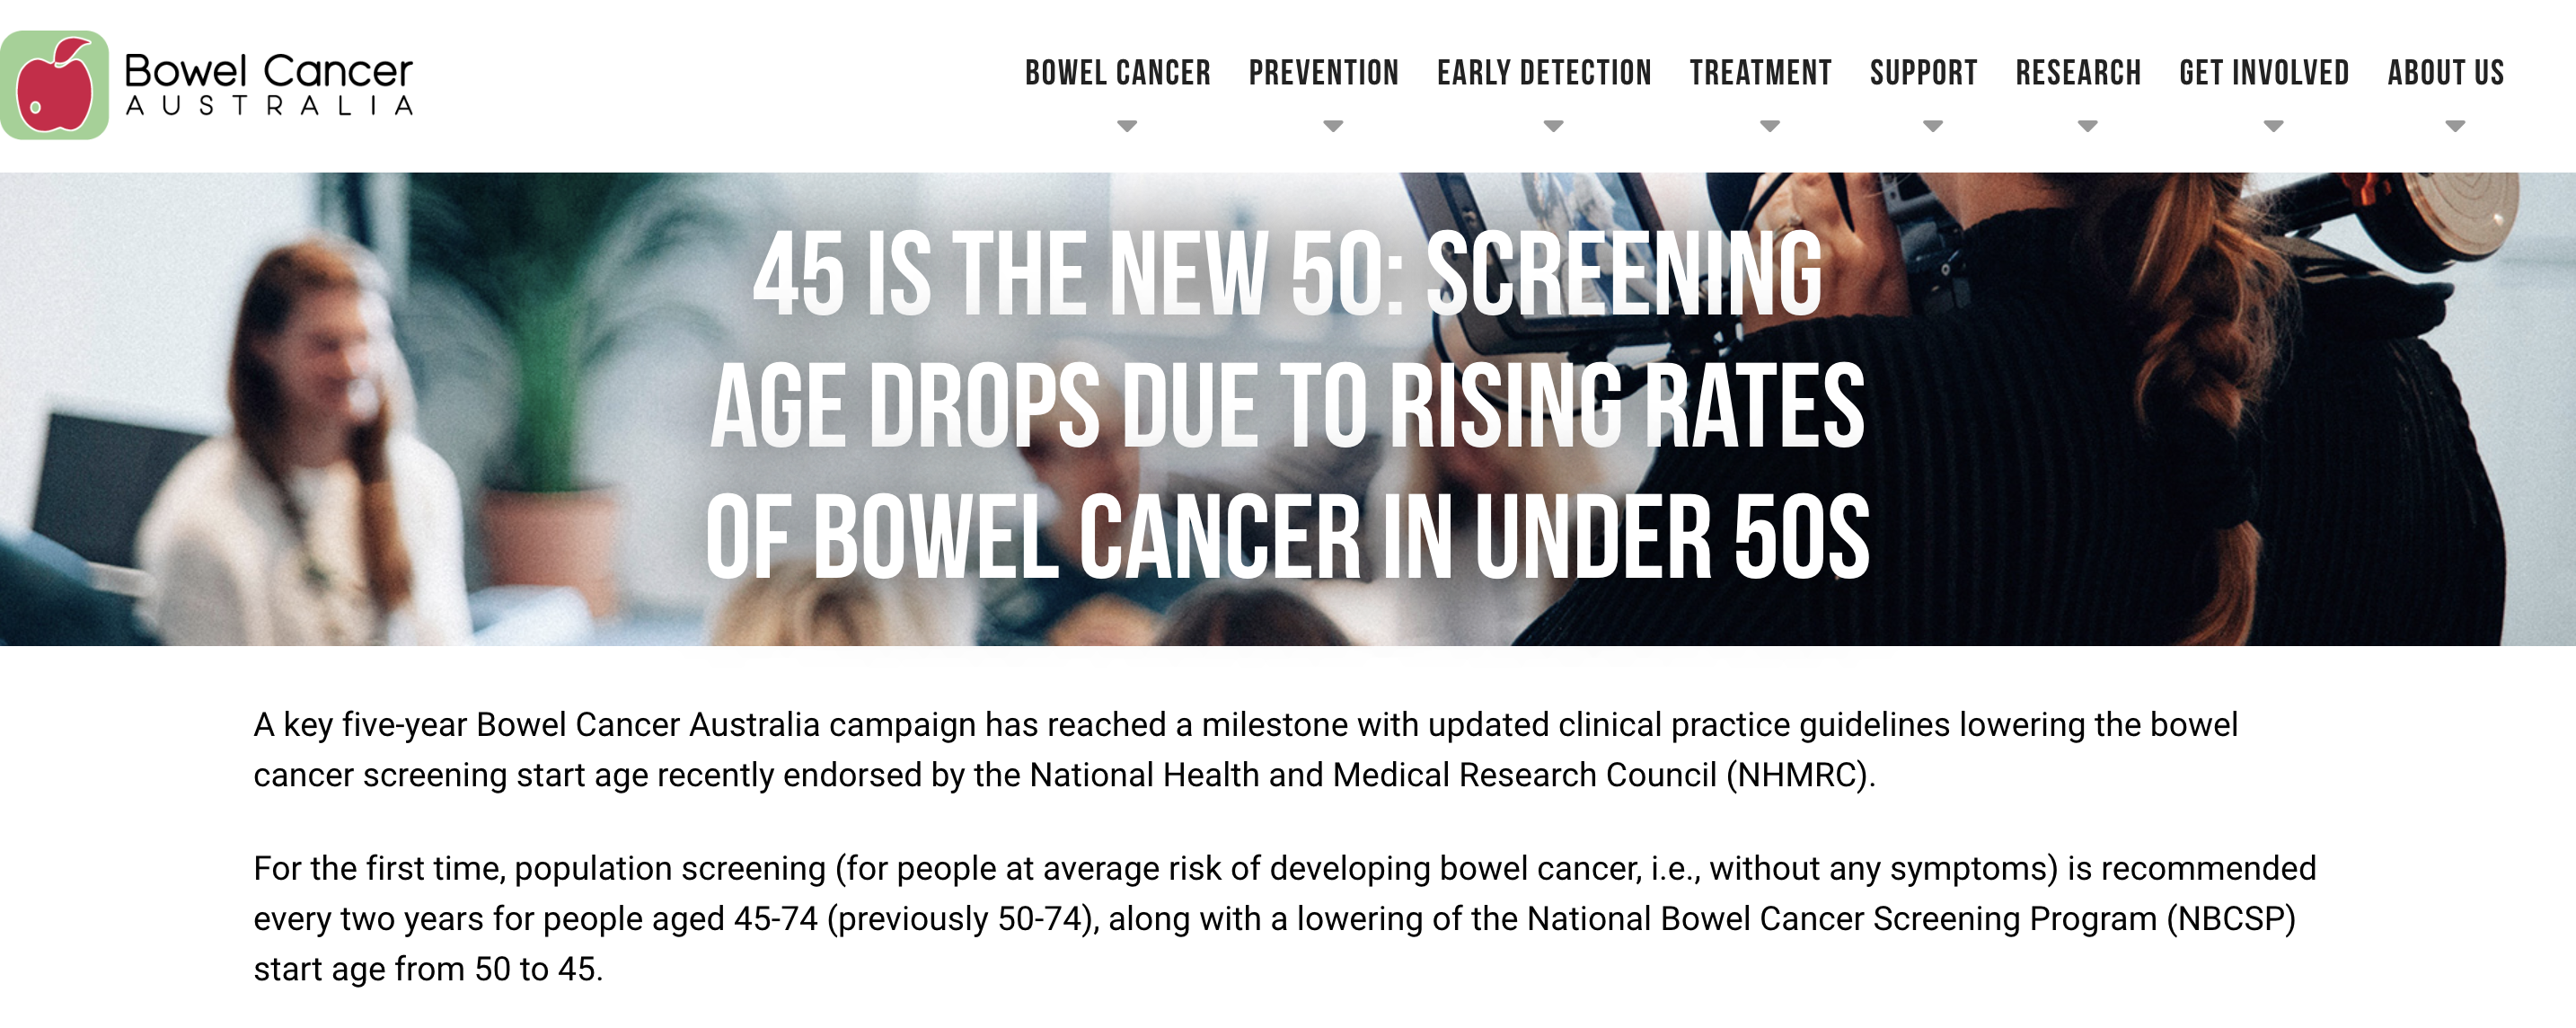Viewport: 2576px width, 1028px height.
Task: Open the Early Detection menu item
Action: [1544, 73]
